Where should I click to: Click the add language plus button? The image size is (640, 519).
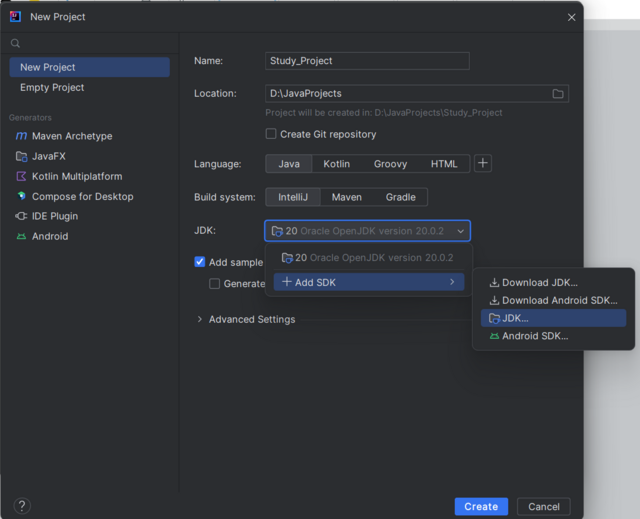(x=482, y=163)
